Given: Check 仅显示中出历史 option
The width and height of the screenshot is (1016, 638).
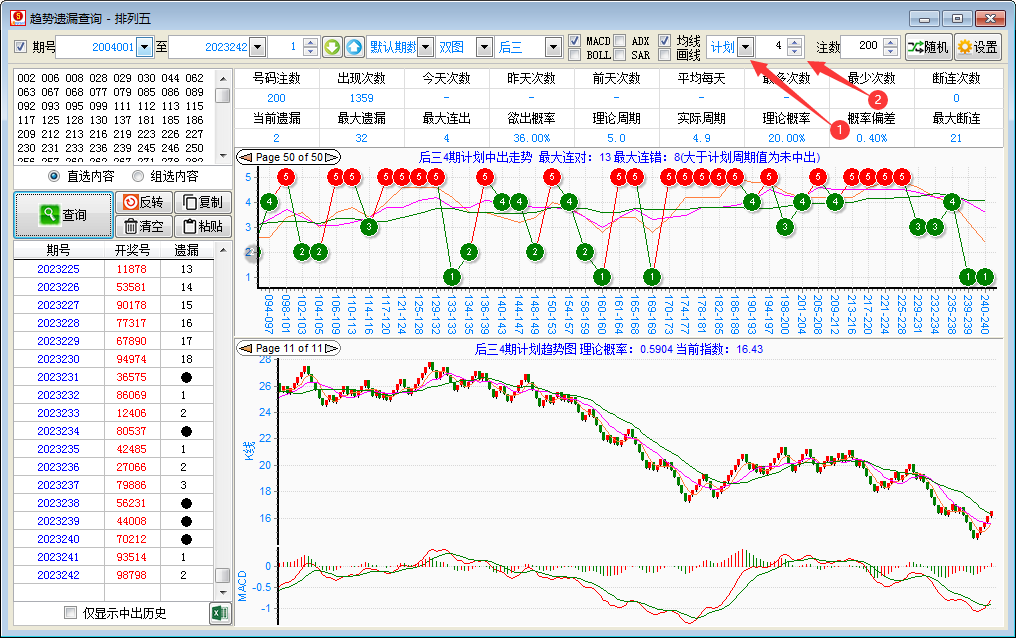Looking at the screenshot, I should click(71, 613).
